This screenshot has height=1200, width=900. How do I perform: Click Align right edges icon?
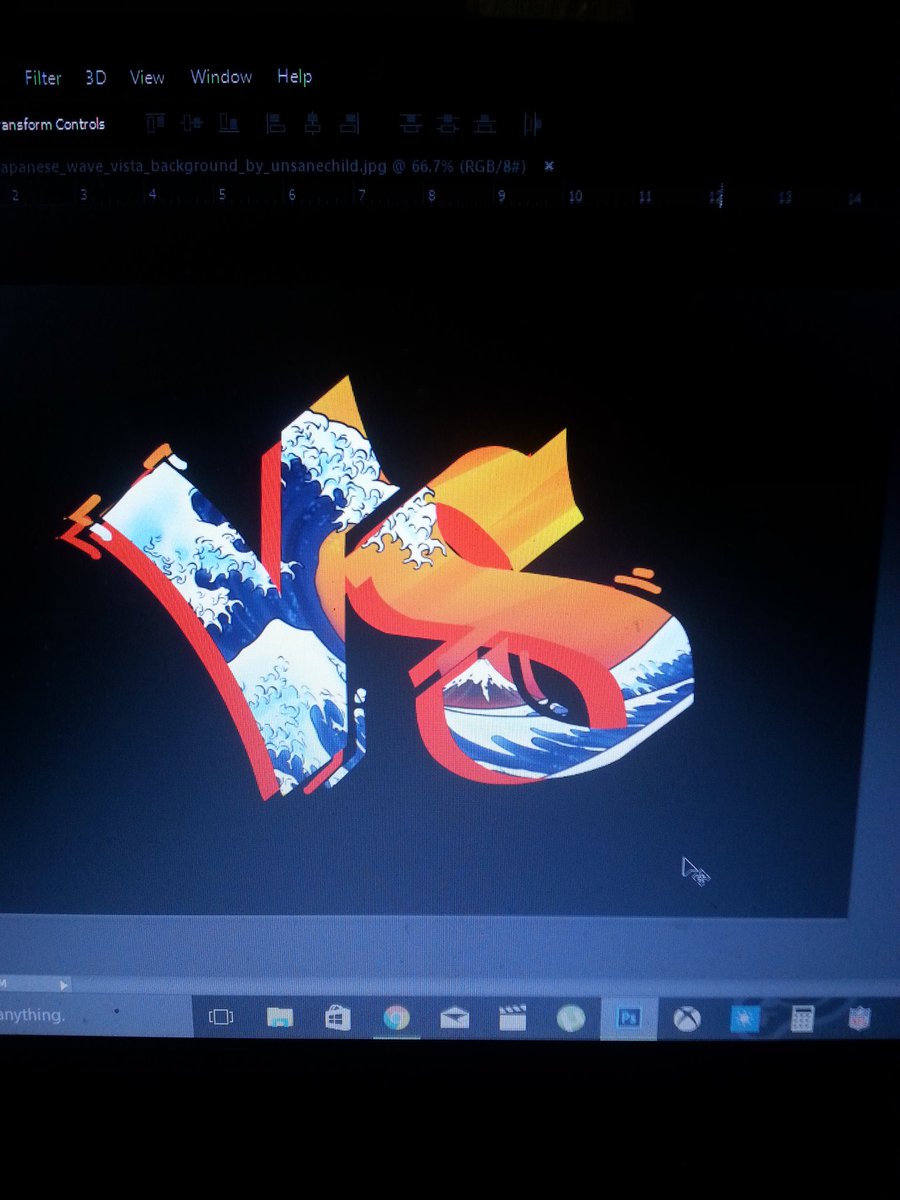[x=348, y=123]
